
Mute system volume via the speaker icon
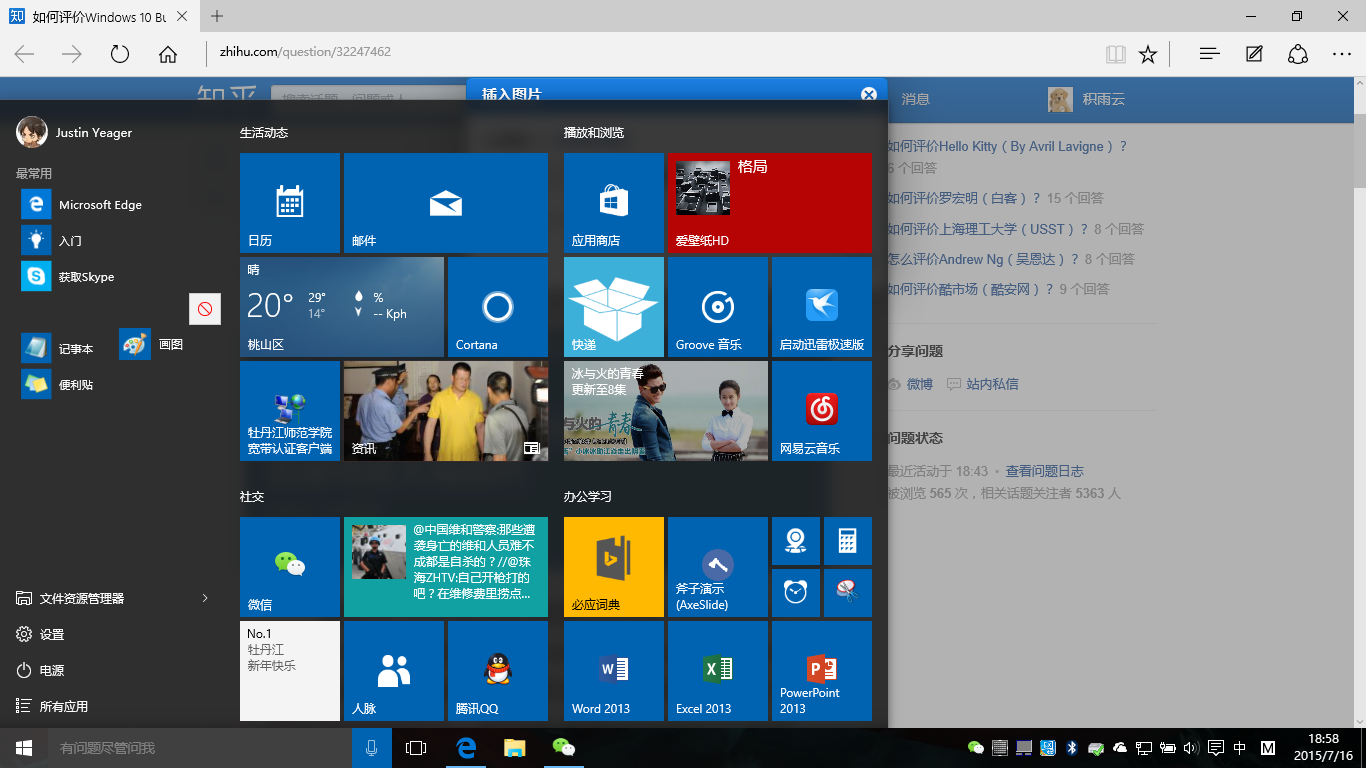[x=1190, y=747]
